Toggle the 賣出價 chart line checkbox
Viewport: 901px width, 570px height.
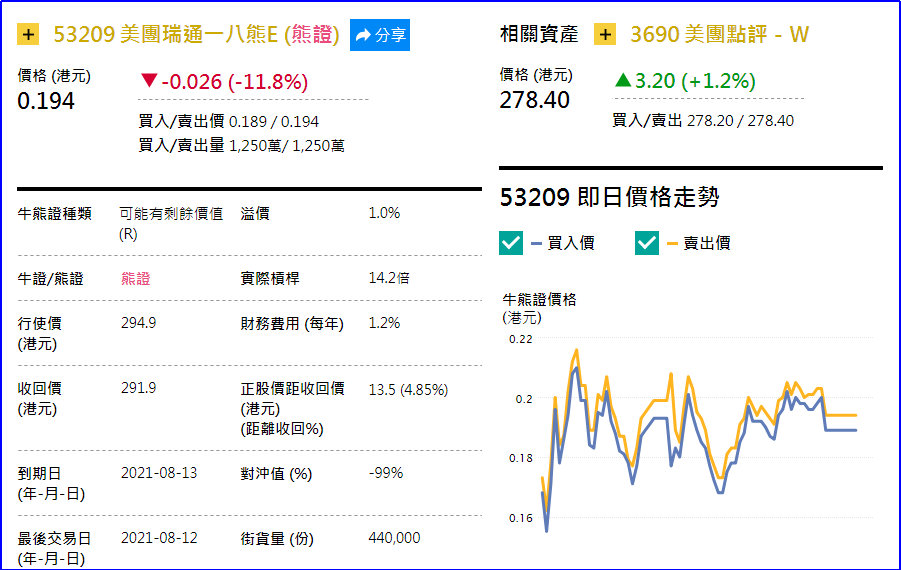[x=646, y=243]
